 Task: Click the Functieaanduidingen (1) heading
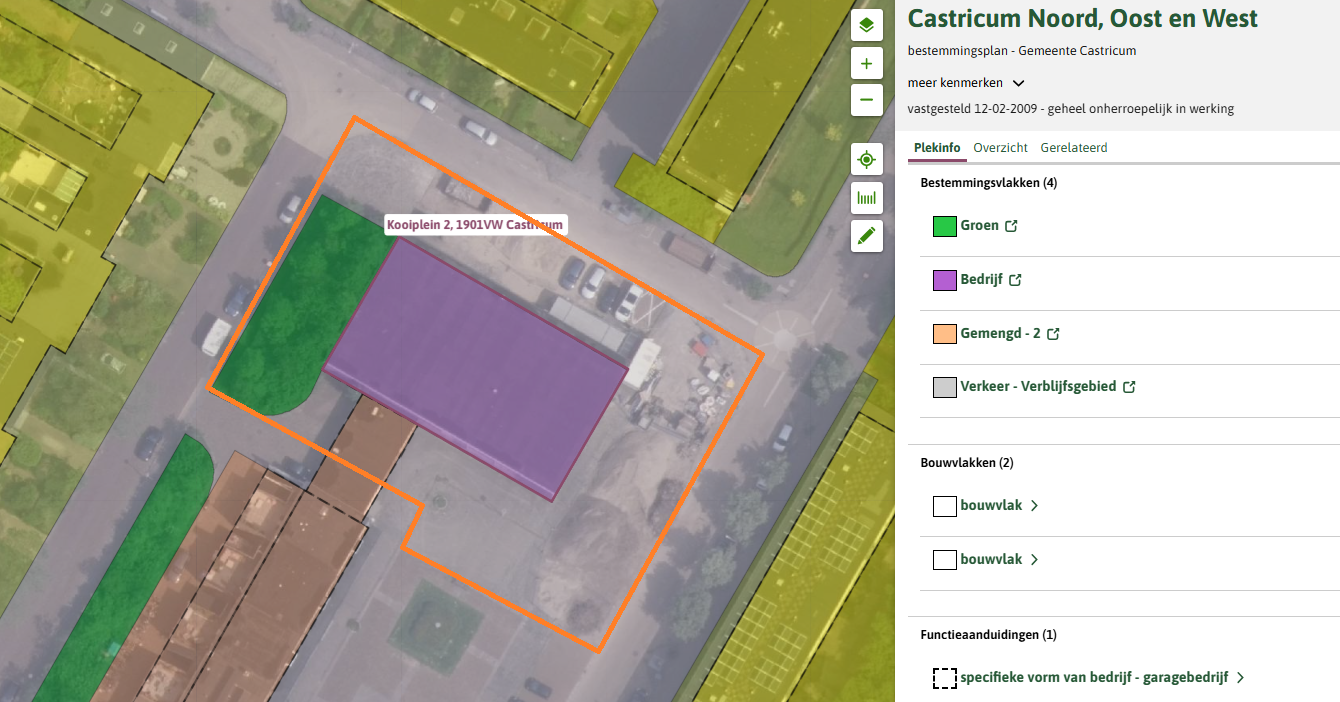pos(988,635)
